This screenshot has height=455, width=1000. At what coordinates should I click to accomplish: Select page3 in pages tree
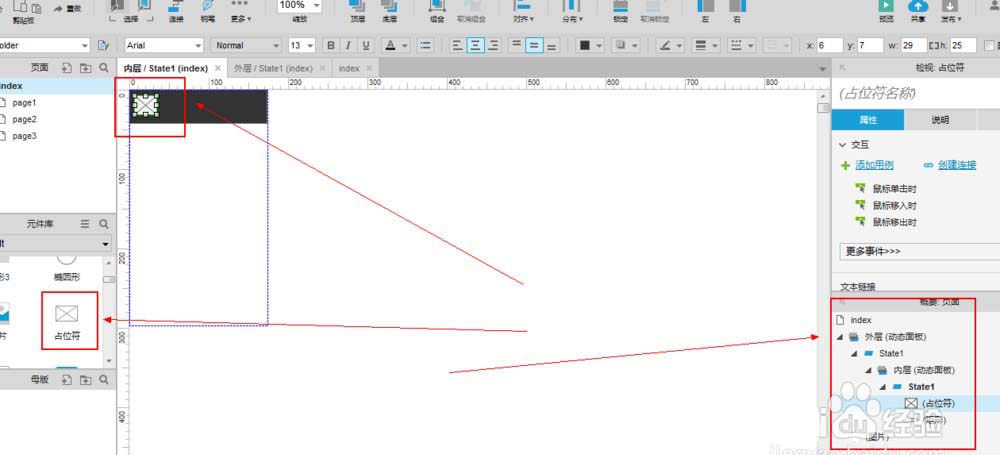pyautogui.click(x=25, y=136)
